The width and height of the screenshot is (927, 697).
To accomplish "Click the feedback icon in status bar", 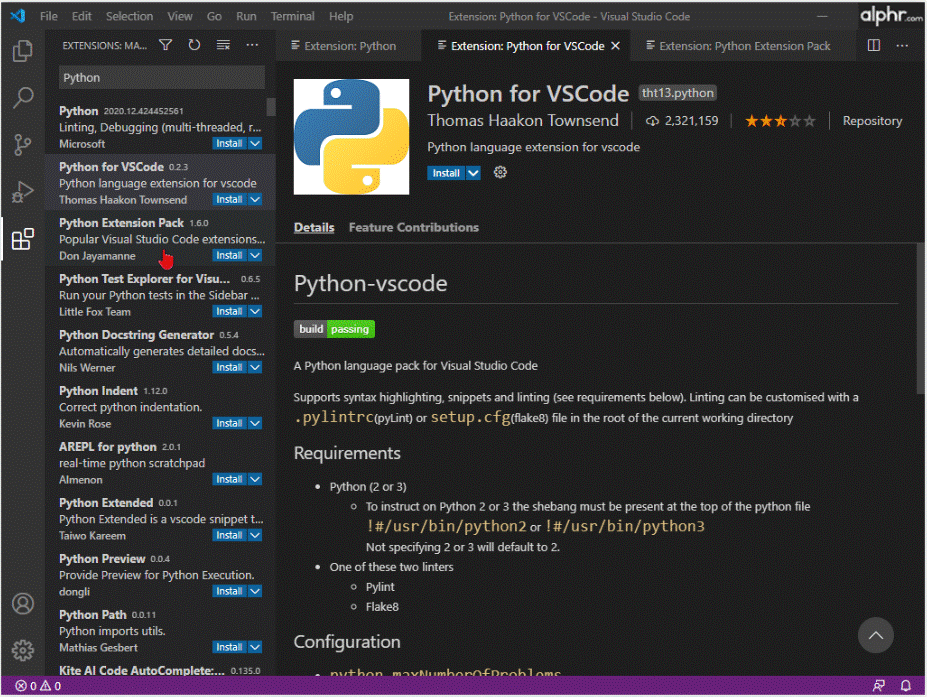I will click(x=879, y=686).
